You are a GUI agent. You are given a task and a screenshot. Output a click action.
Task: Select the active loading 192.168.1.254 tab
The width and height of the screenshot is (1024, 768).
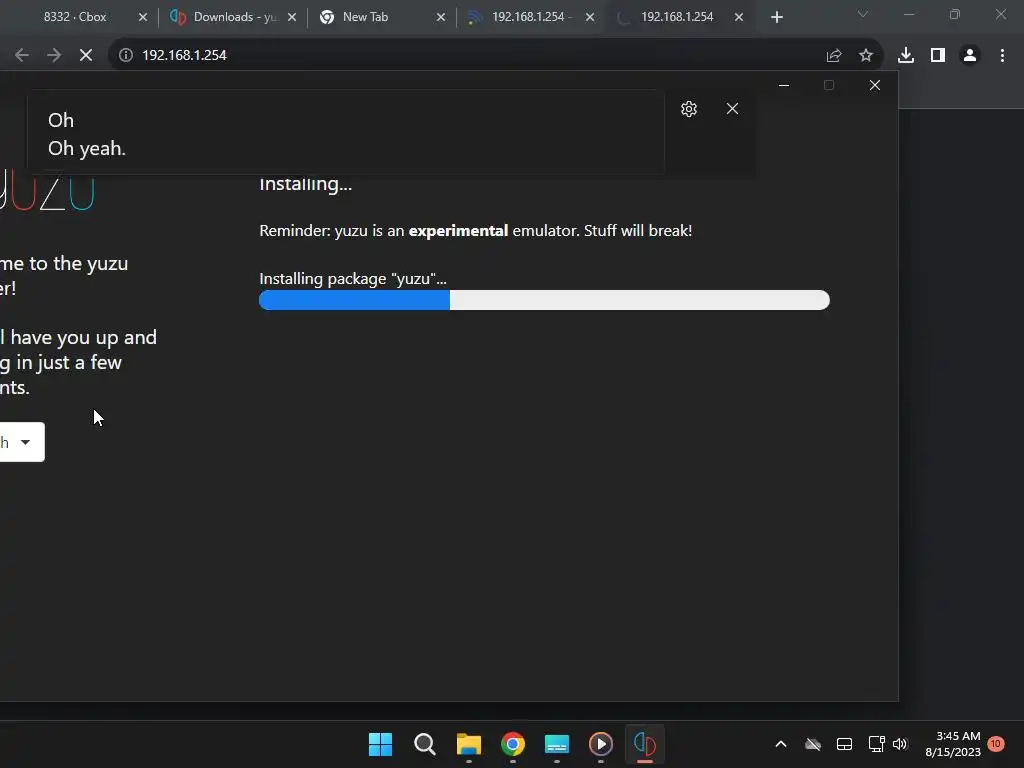click(677, 17)
